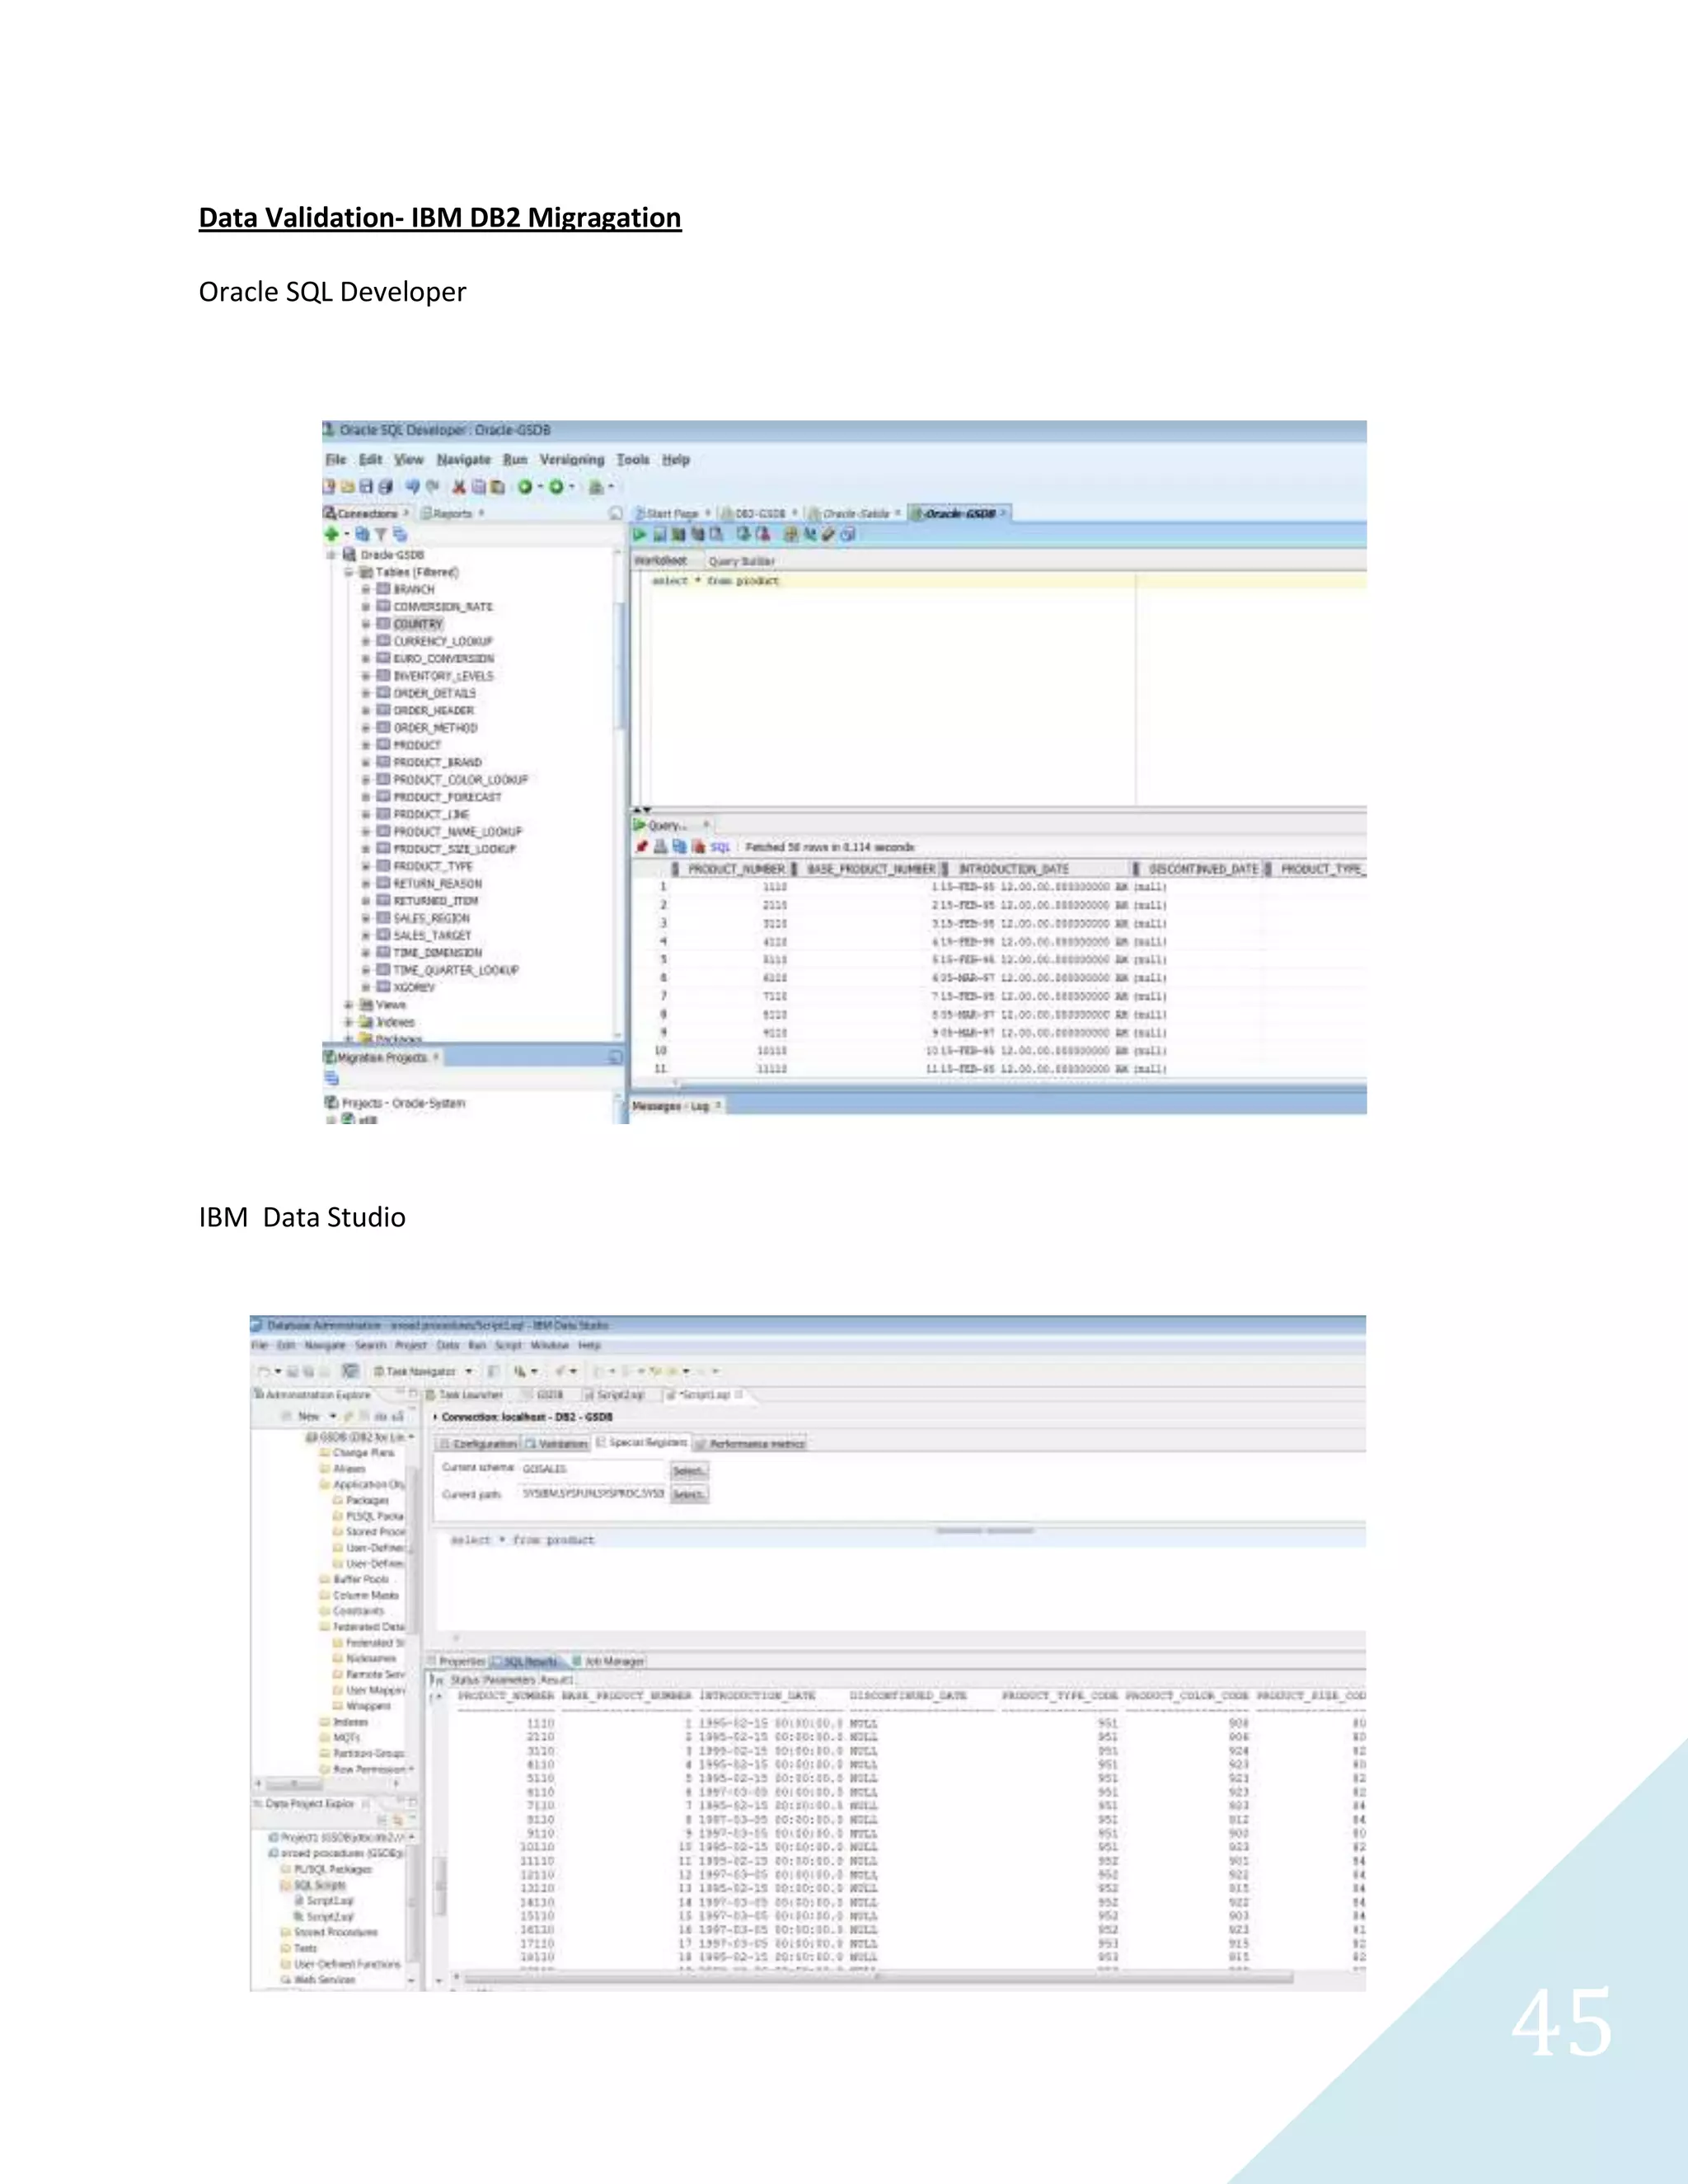The height and width of the screenshot is (2184, 1688).
Task: Switch to the Query Builder tab
Action: point(741,561)
